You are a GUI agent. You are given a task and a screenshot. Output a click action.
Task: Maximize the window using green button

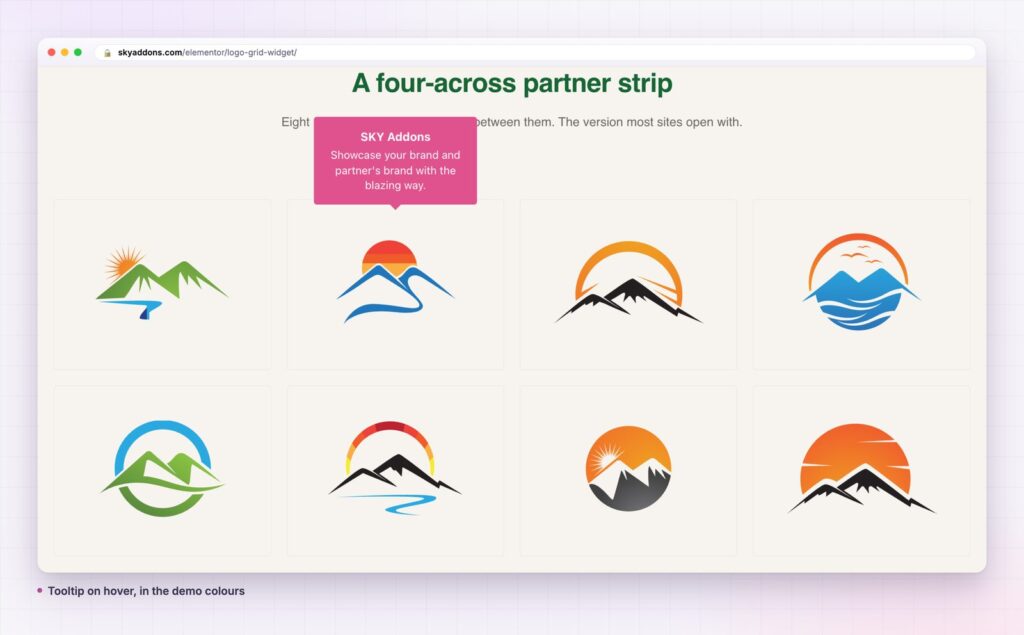click(x=78, y=52)
